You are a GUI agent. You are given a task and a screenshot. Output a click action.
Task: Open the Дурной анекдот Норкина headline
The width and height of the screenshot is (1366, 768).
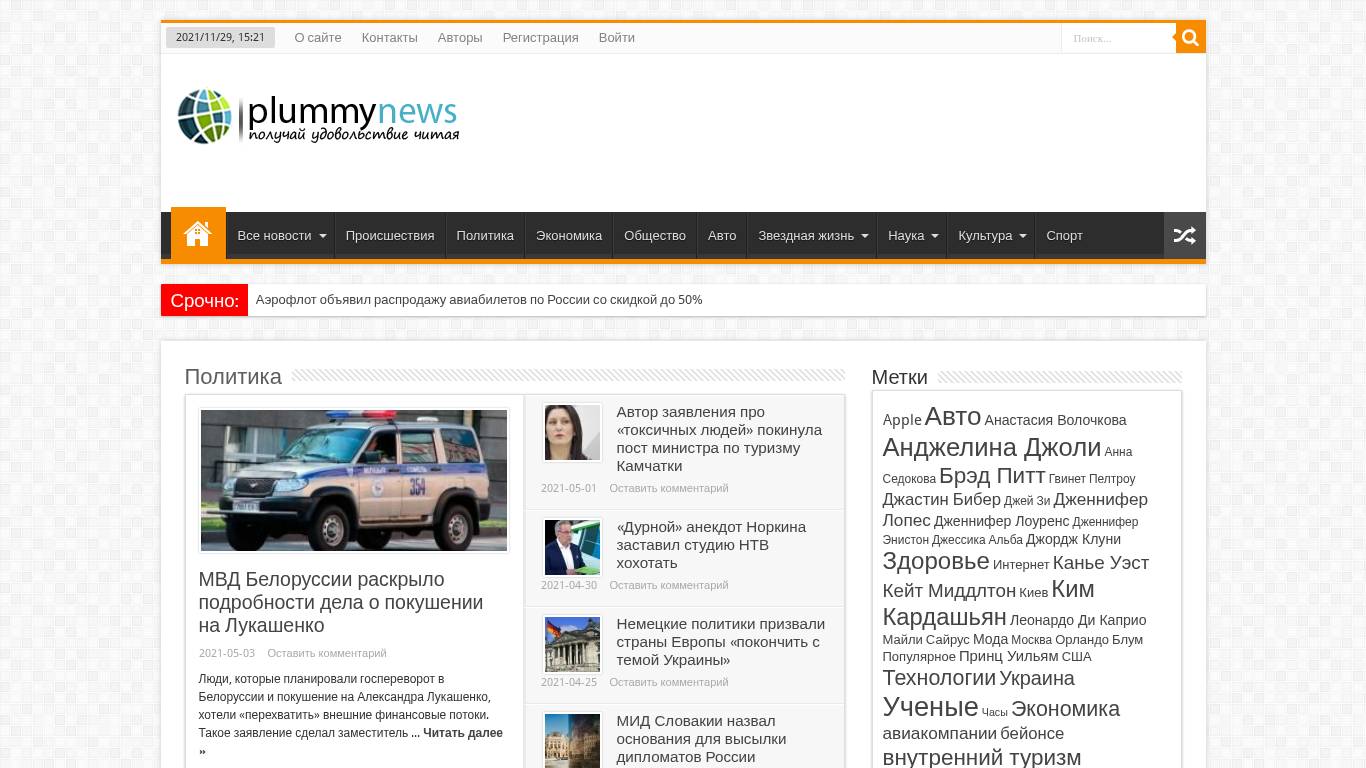tap(711, 545)
